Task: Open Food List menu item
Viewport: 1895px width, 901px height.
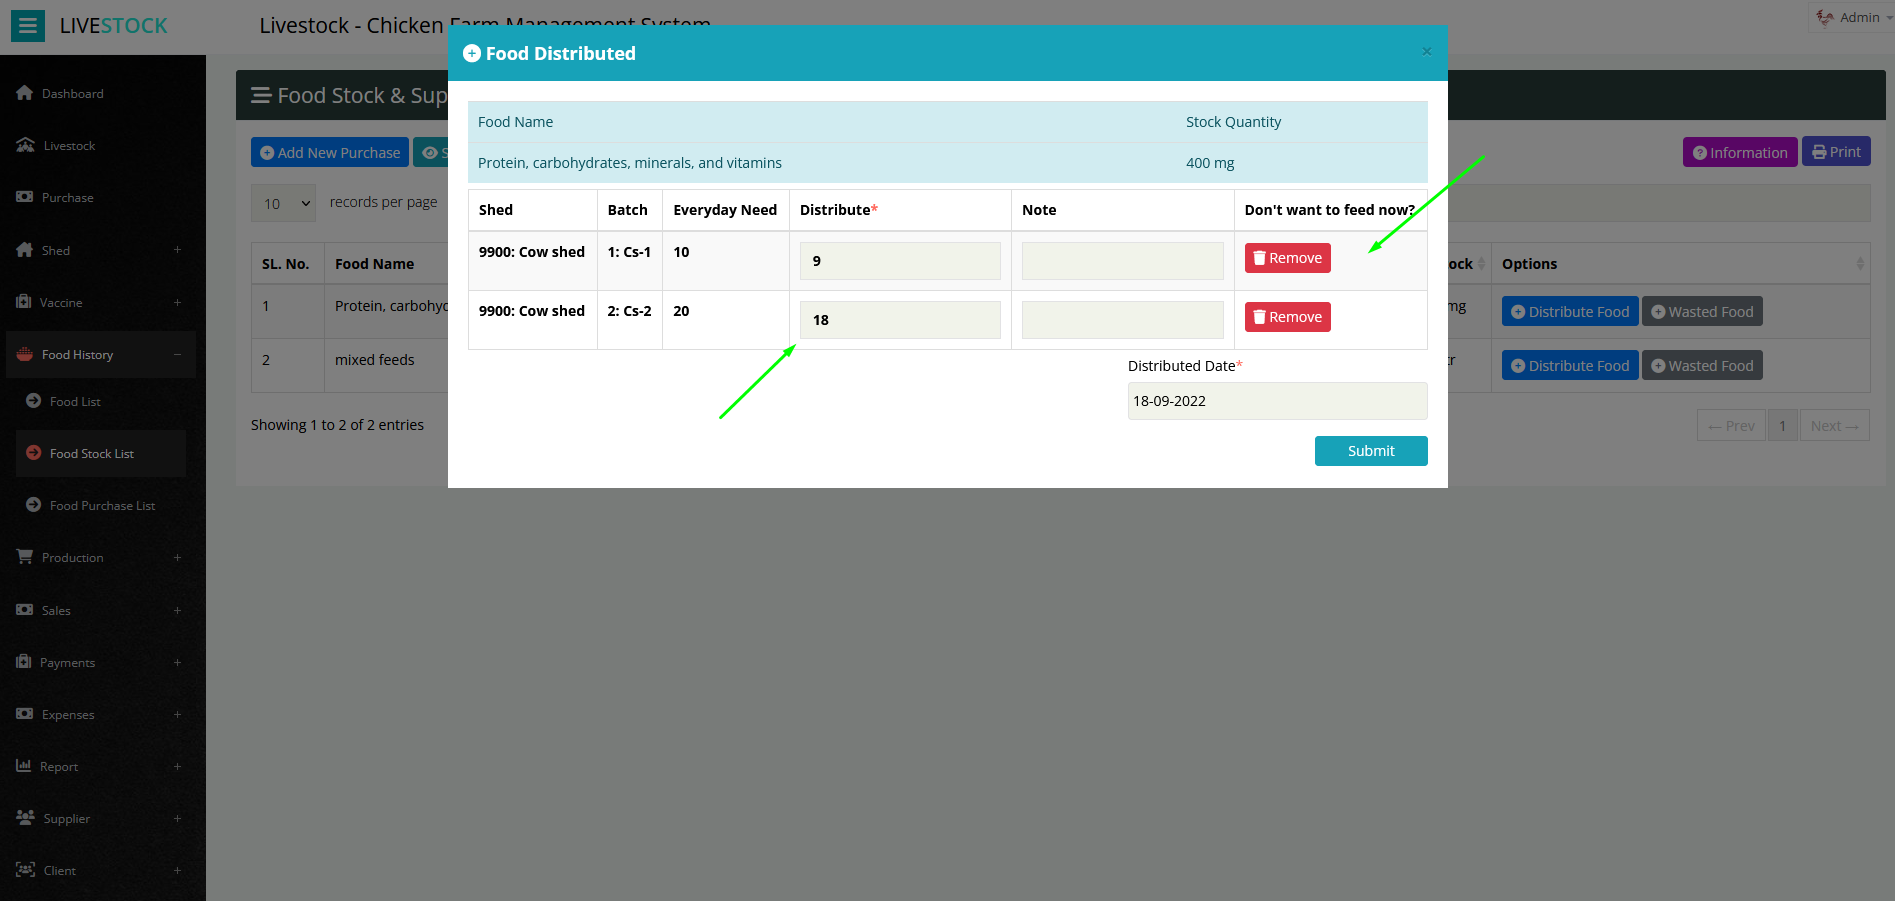Action: pyautogui.click(x=75, y=402)
